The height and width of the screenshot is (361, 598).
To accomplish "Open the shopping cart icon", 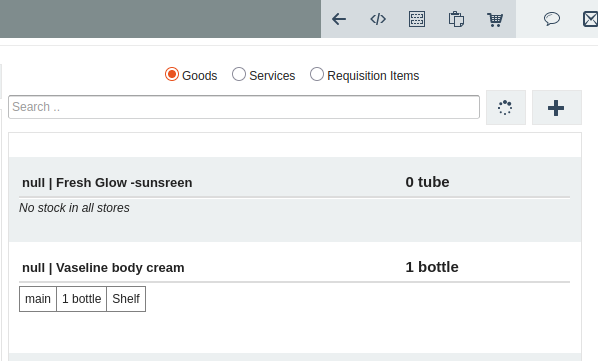I will (495, 19).
